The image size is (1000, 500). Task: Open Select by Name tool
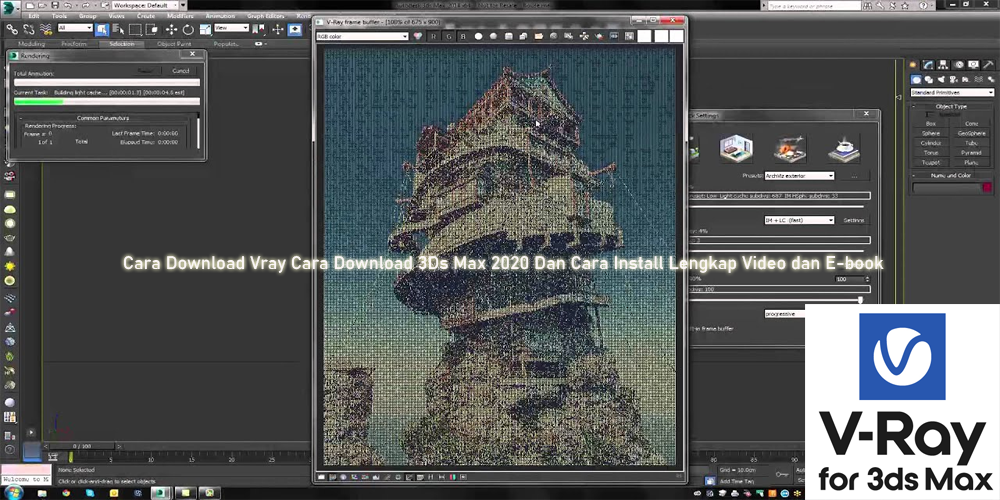point(117,29)
